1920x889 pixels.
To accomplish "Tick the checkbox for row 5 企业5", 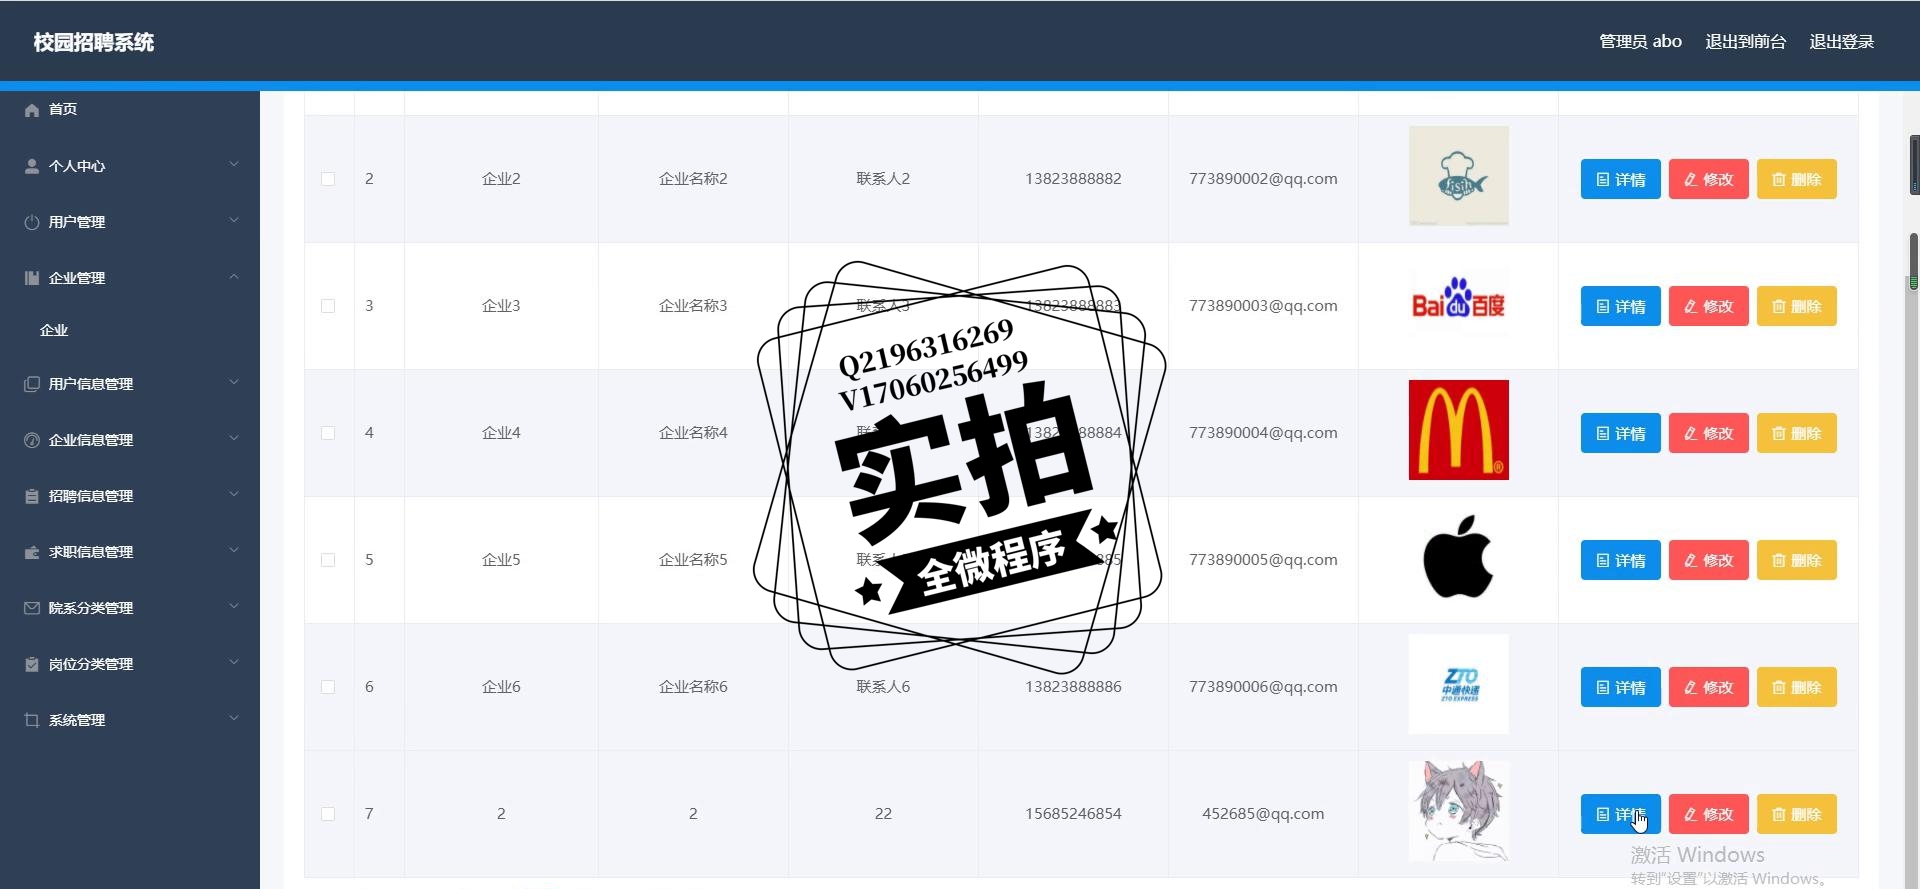I will (328, 560).
